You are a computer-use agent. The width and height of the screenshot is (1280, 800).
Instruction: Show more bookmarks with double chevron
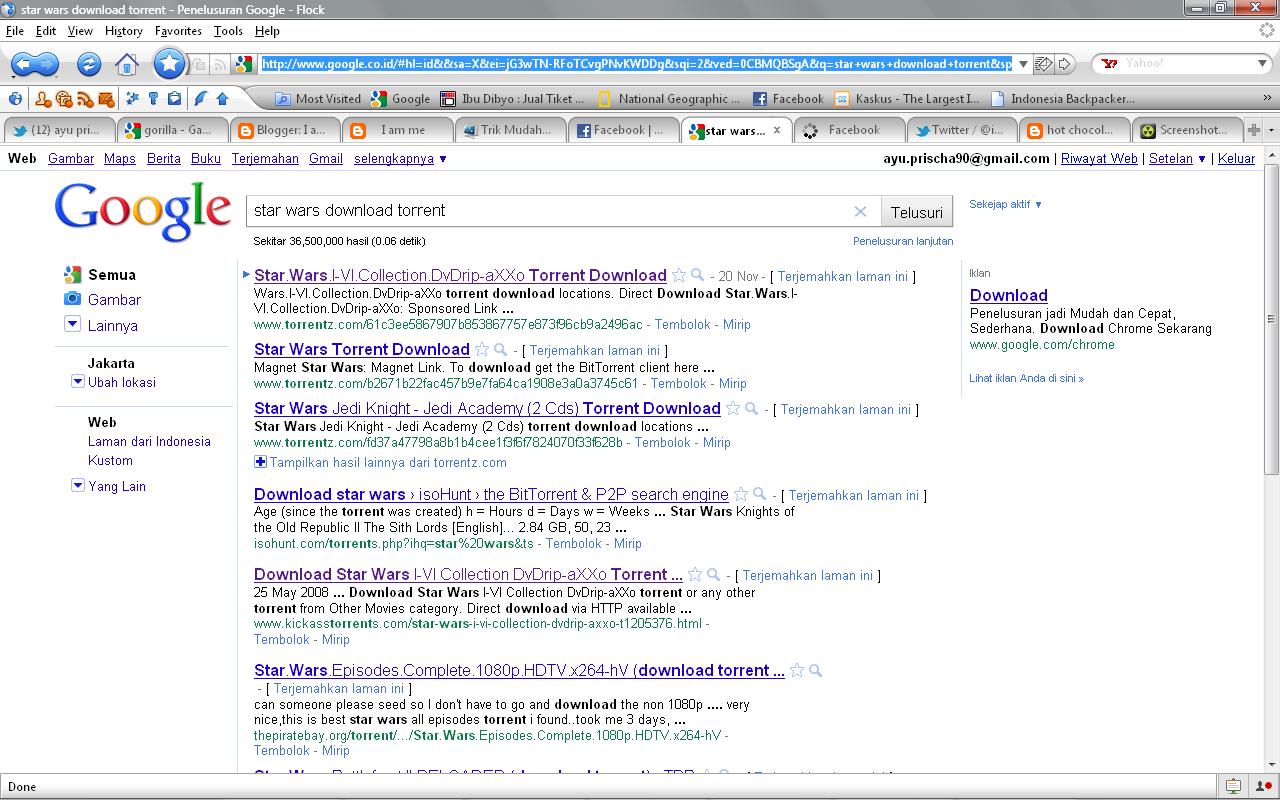pyautogui.click(x=1269, y=99)
